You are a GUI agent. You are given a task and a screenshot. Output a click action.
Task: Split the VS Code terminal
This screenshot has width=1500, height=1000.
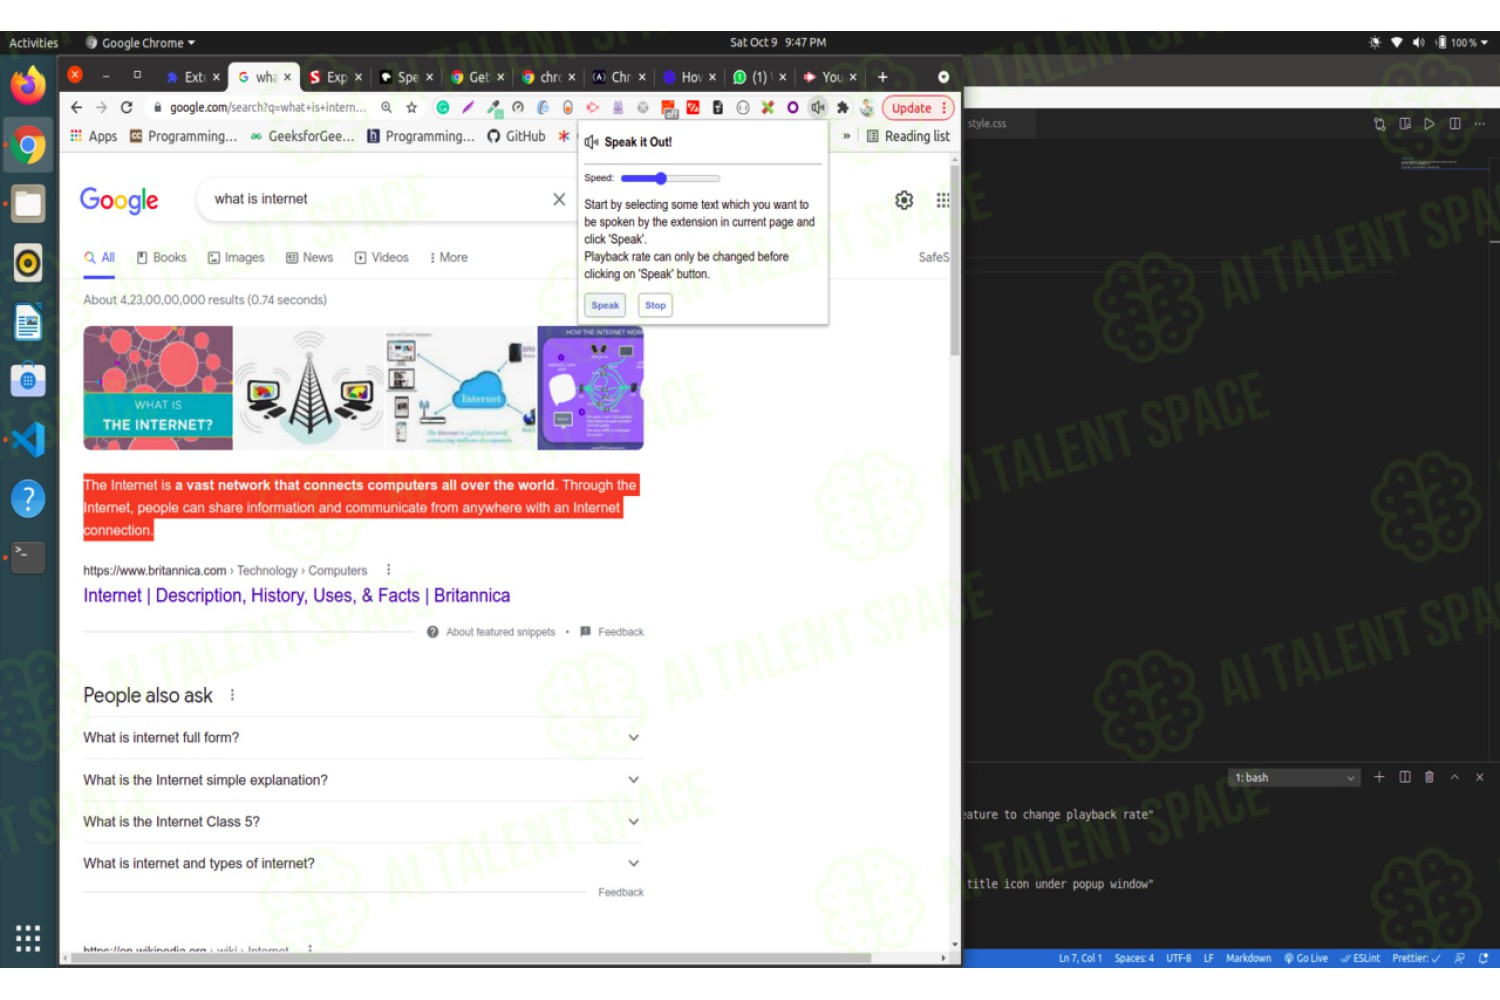tap(1405, 777)
